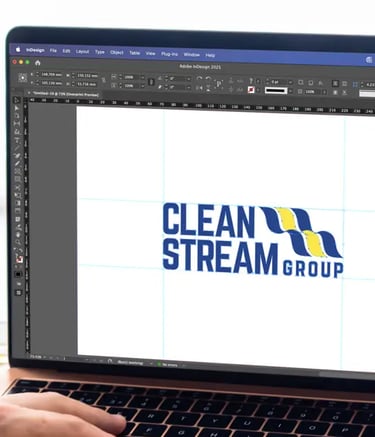The height and width of the screenshot is (437, 375).
Task: Select the Selection tool arrow
Action: [x=17, y=100]
